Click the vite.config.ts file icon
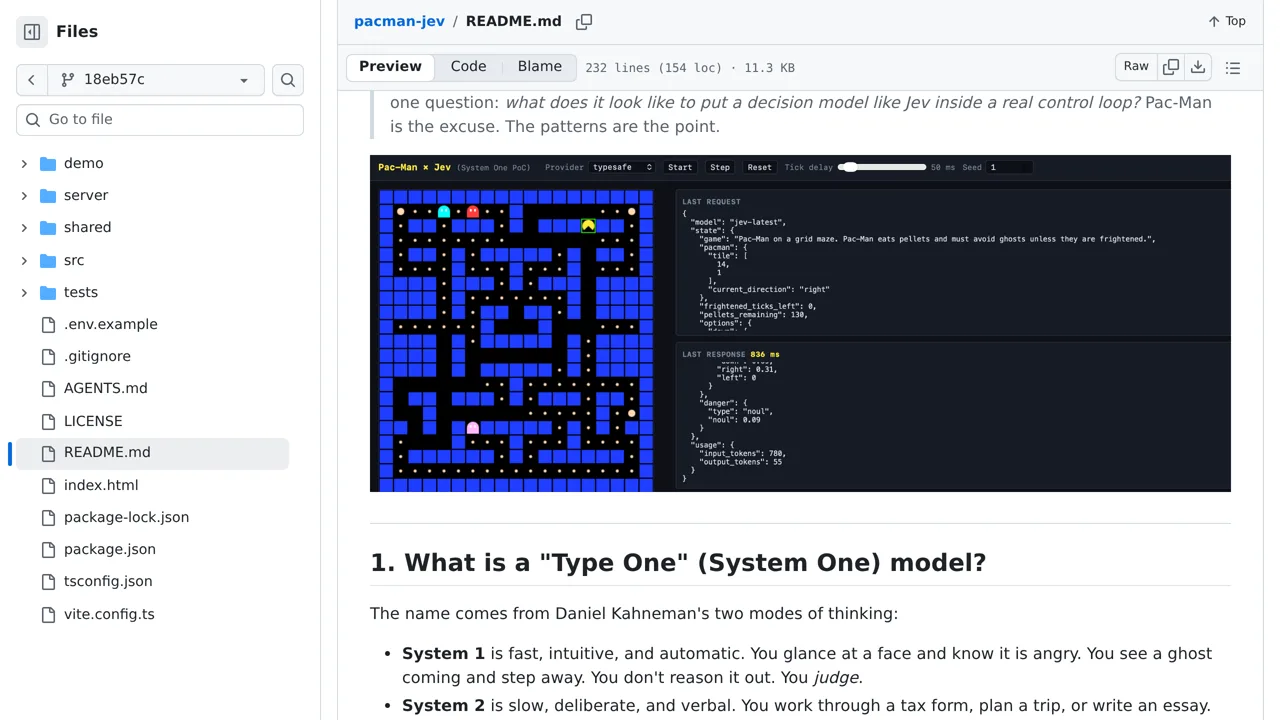This screenshot has width=1280, height=720. 48,614
